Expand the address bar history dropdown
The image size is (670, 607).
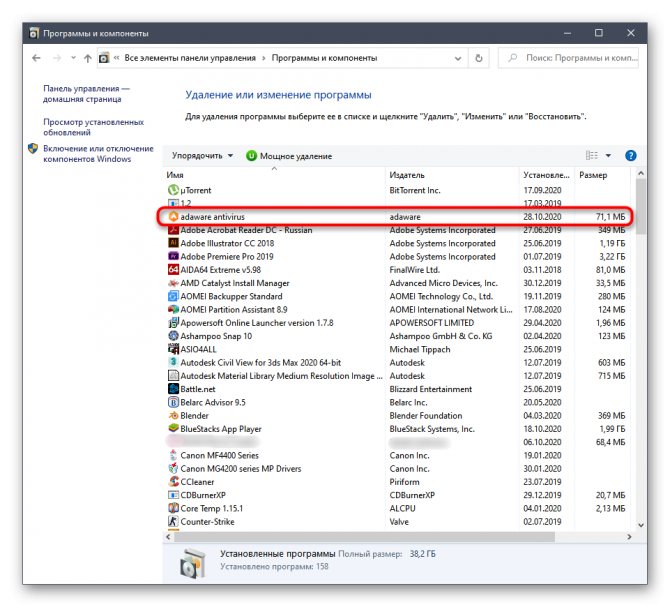[x=458, y=58]
